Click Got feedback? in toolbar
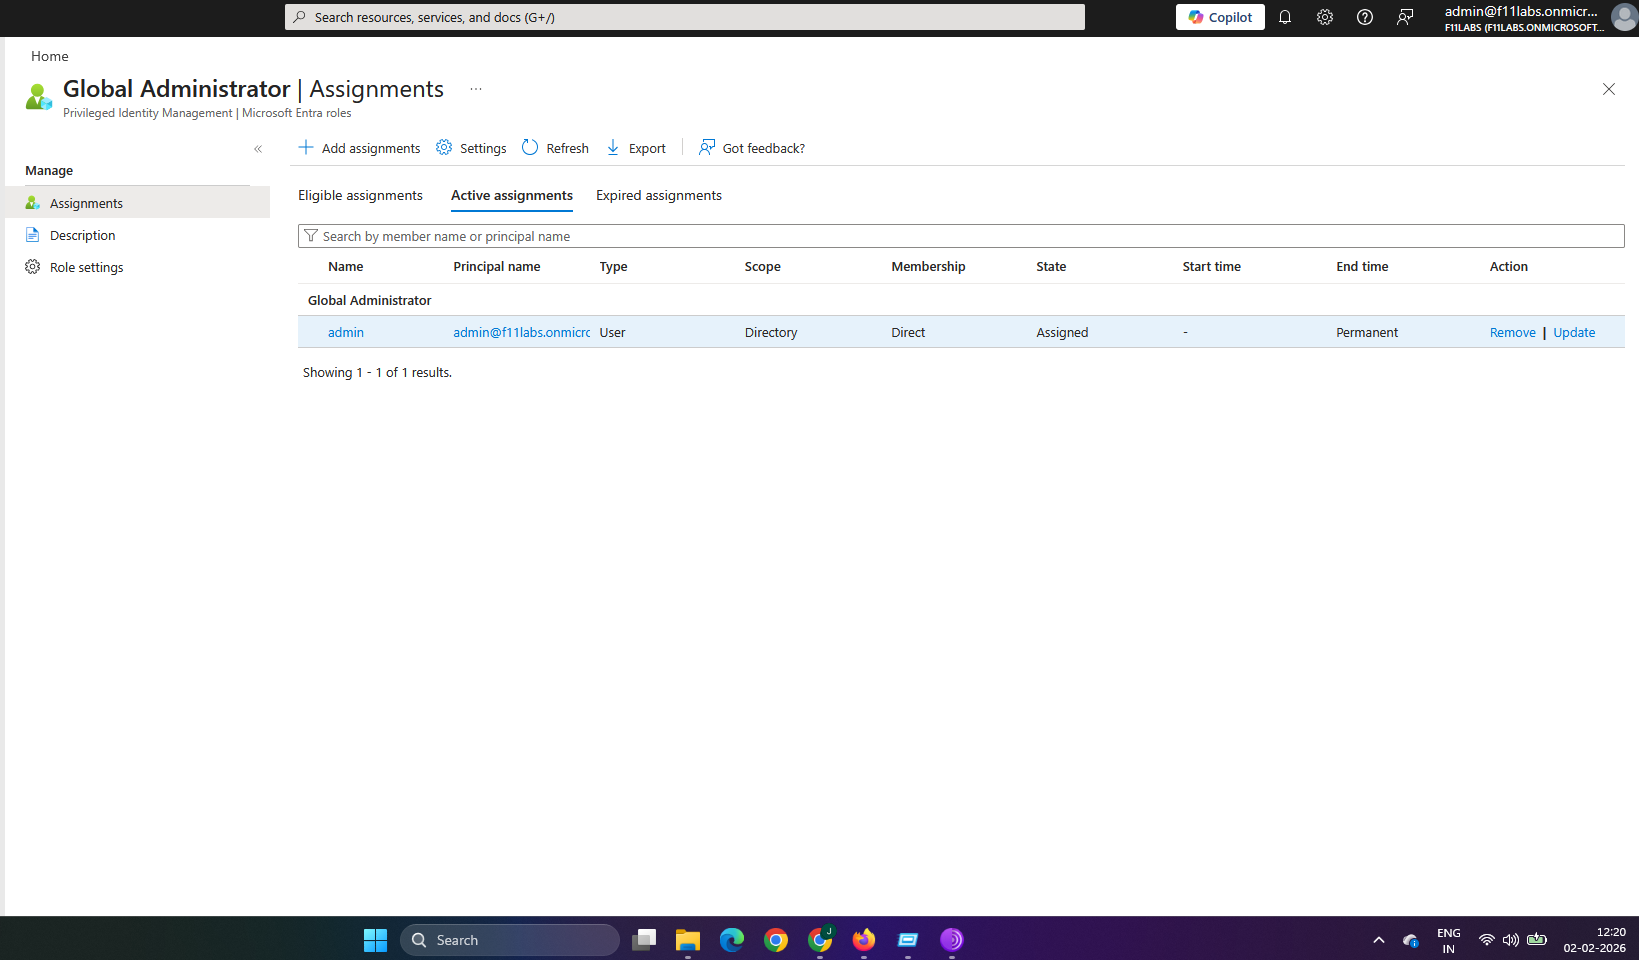The width and height of the screenshot is (1639, 960). click(752, 148)
